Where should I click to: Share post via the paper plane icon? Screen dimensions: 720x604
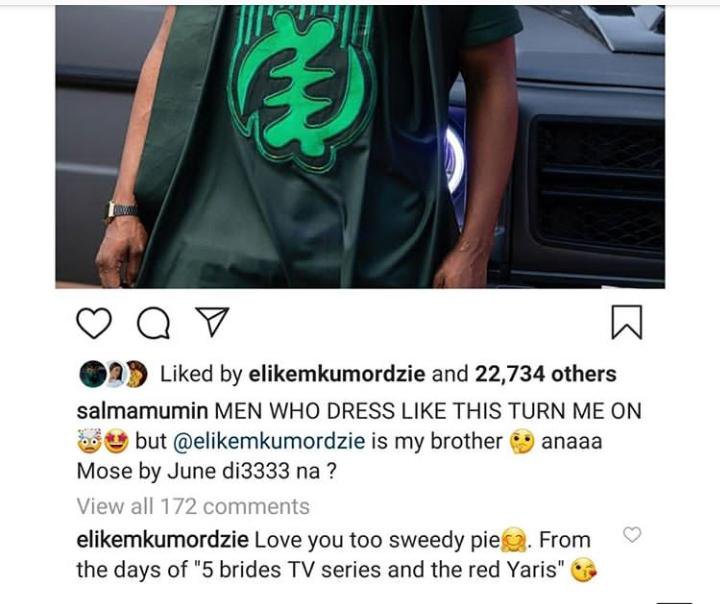[x=212, y=322]
